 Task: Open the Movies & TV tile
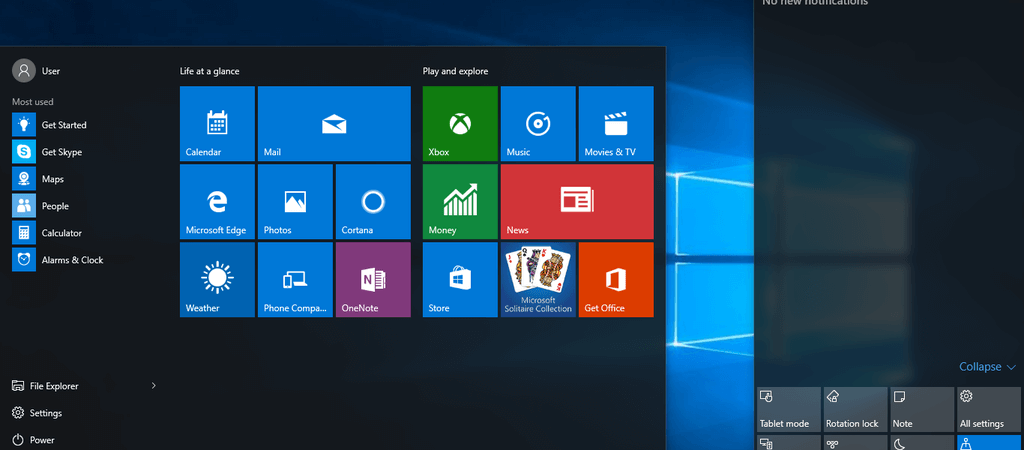[x=616, y=123]
